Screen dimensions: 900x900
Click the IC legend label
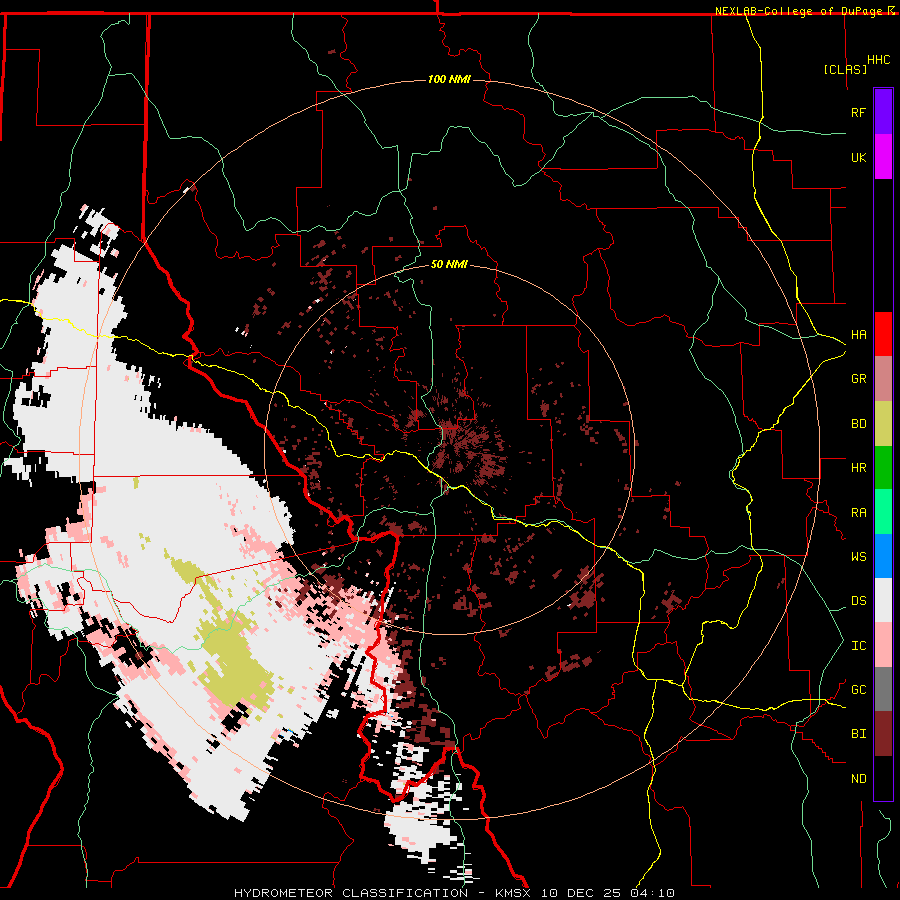[859, 646]
